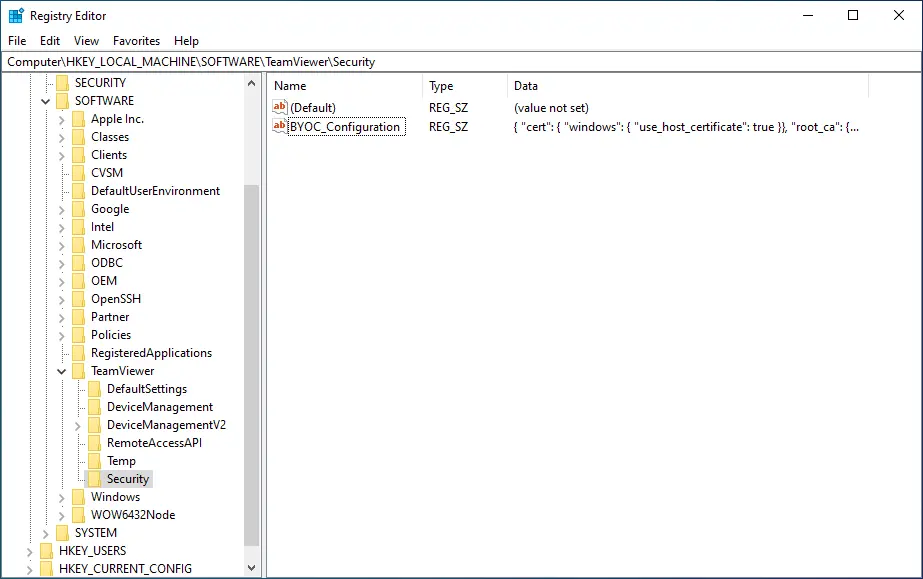
Task: Click the Classes folder icon
Action: click(78, 137)
